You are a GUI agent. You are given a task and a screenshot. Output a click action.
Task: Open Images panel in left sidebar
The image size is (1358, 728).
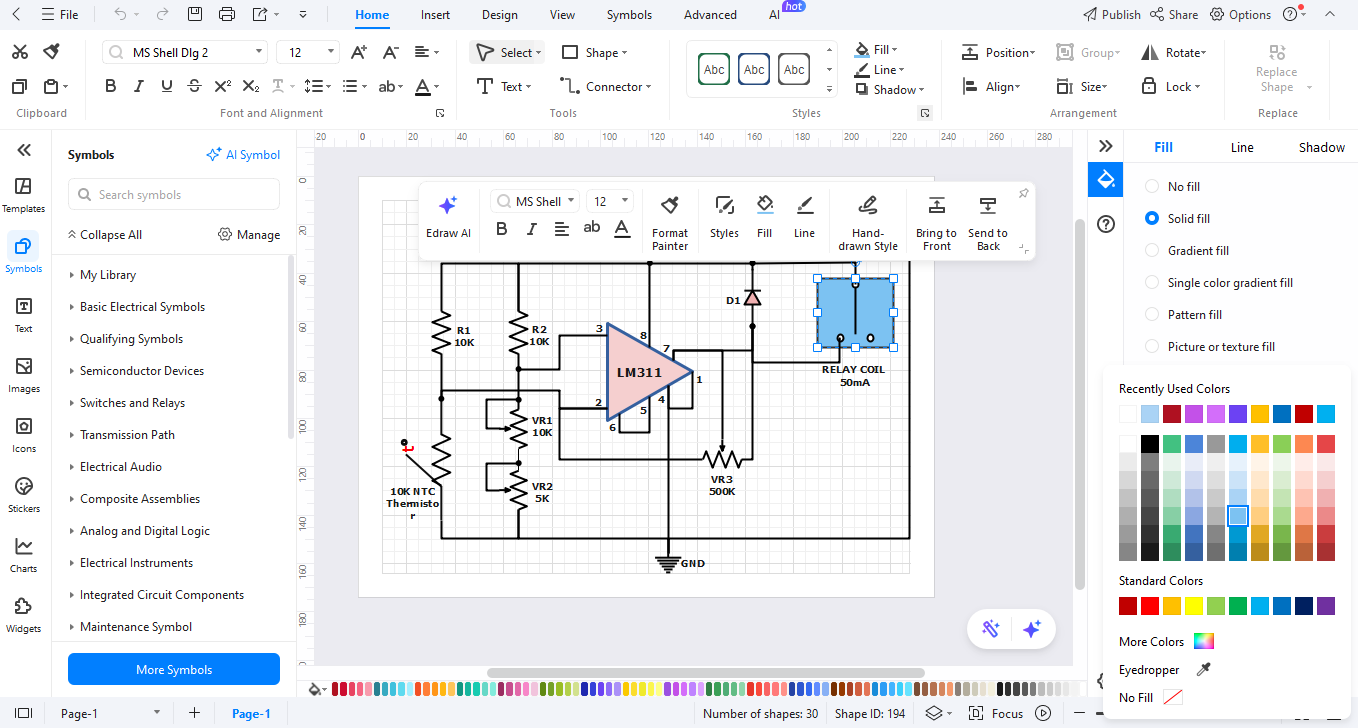click(24, 375)
